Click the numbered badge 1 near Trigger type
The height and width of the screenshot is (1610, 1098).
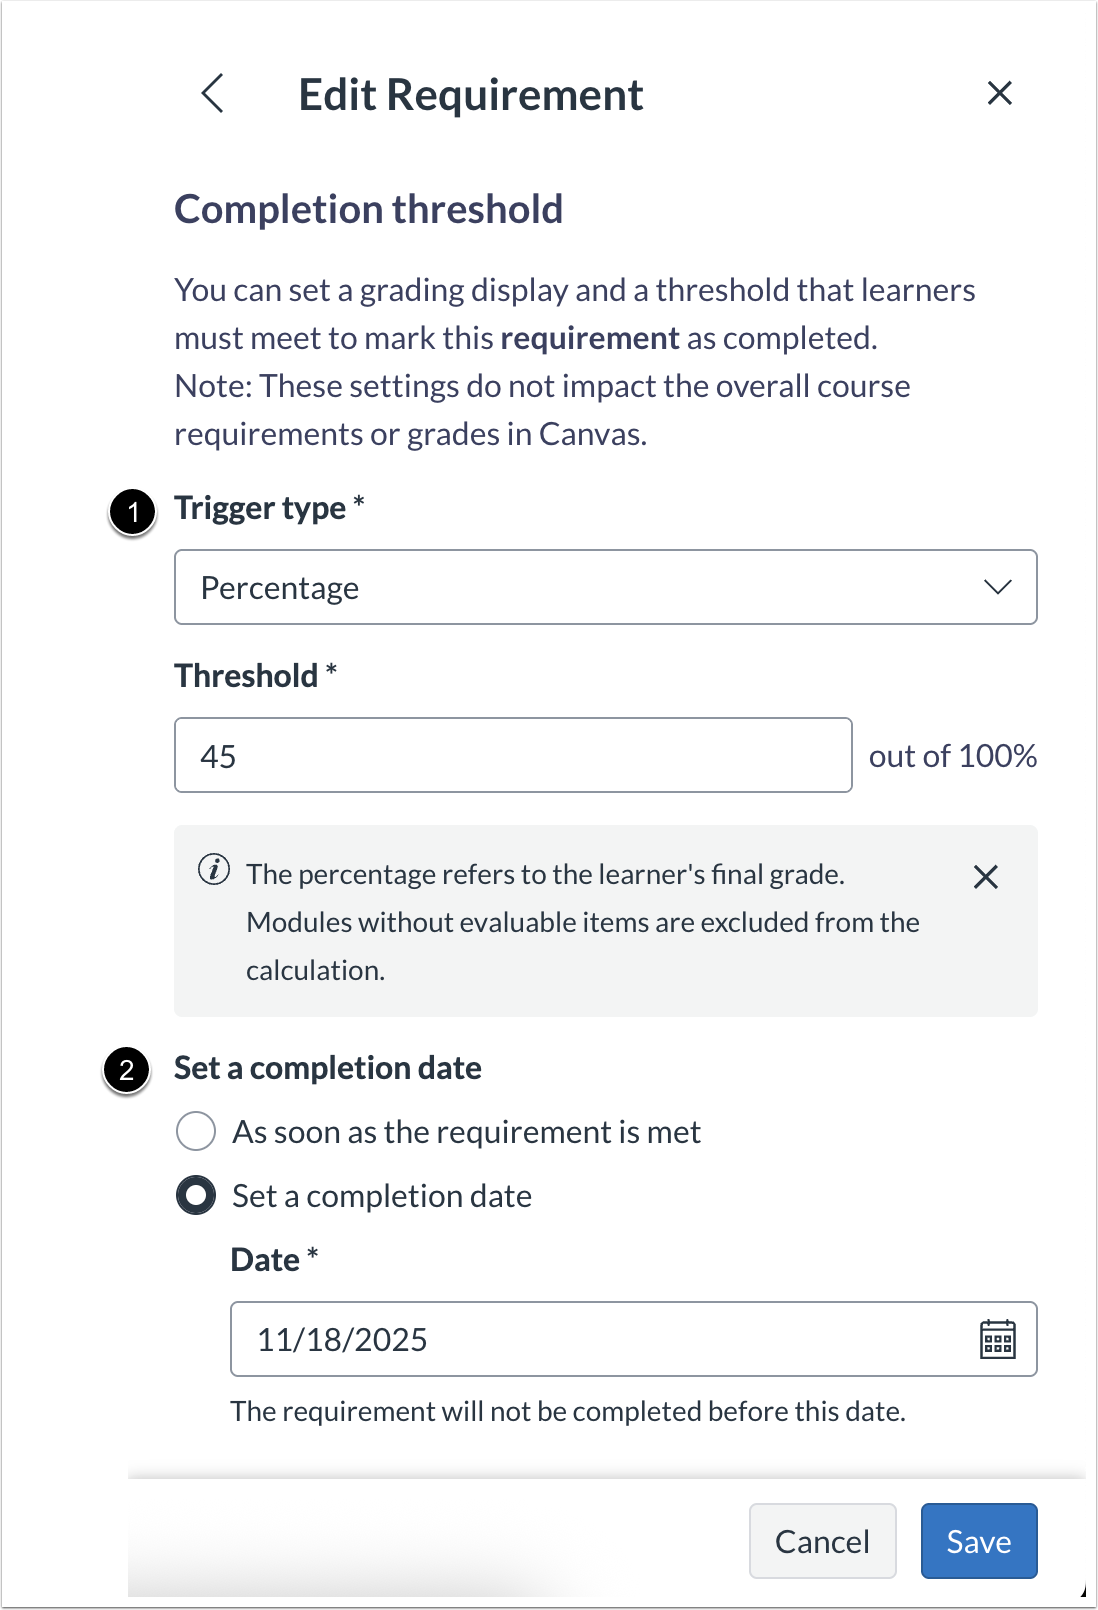tap(131, 513)
